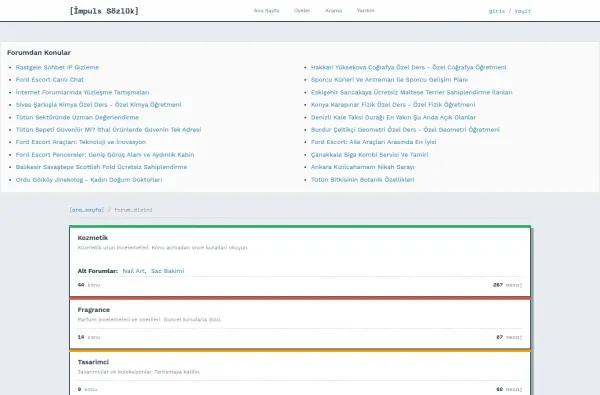
Task: Open Hakkari Yüksekova Coğrafya Özel Ders topic
Action: click(x=408, y=67)
